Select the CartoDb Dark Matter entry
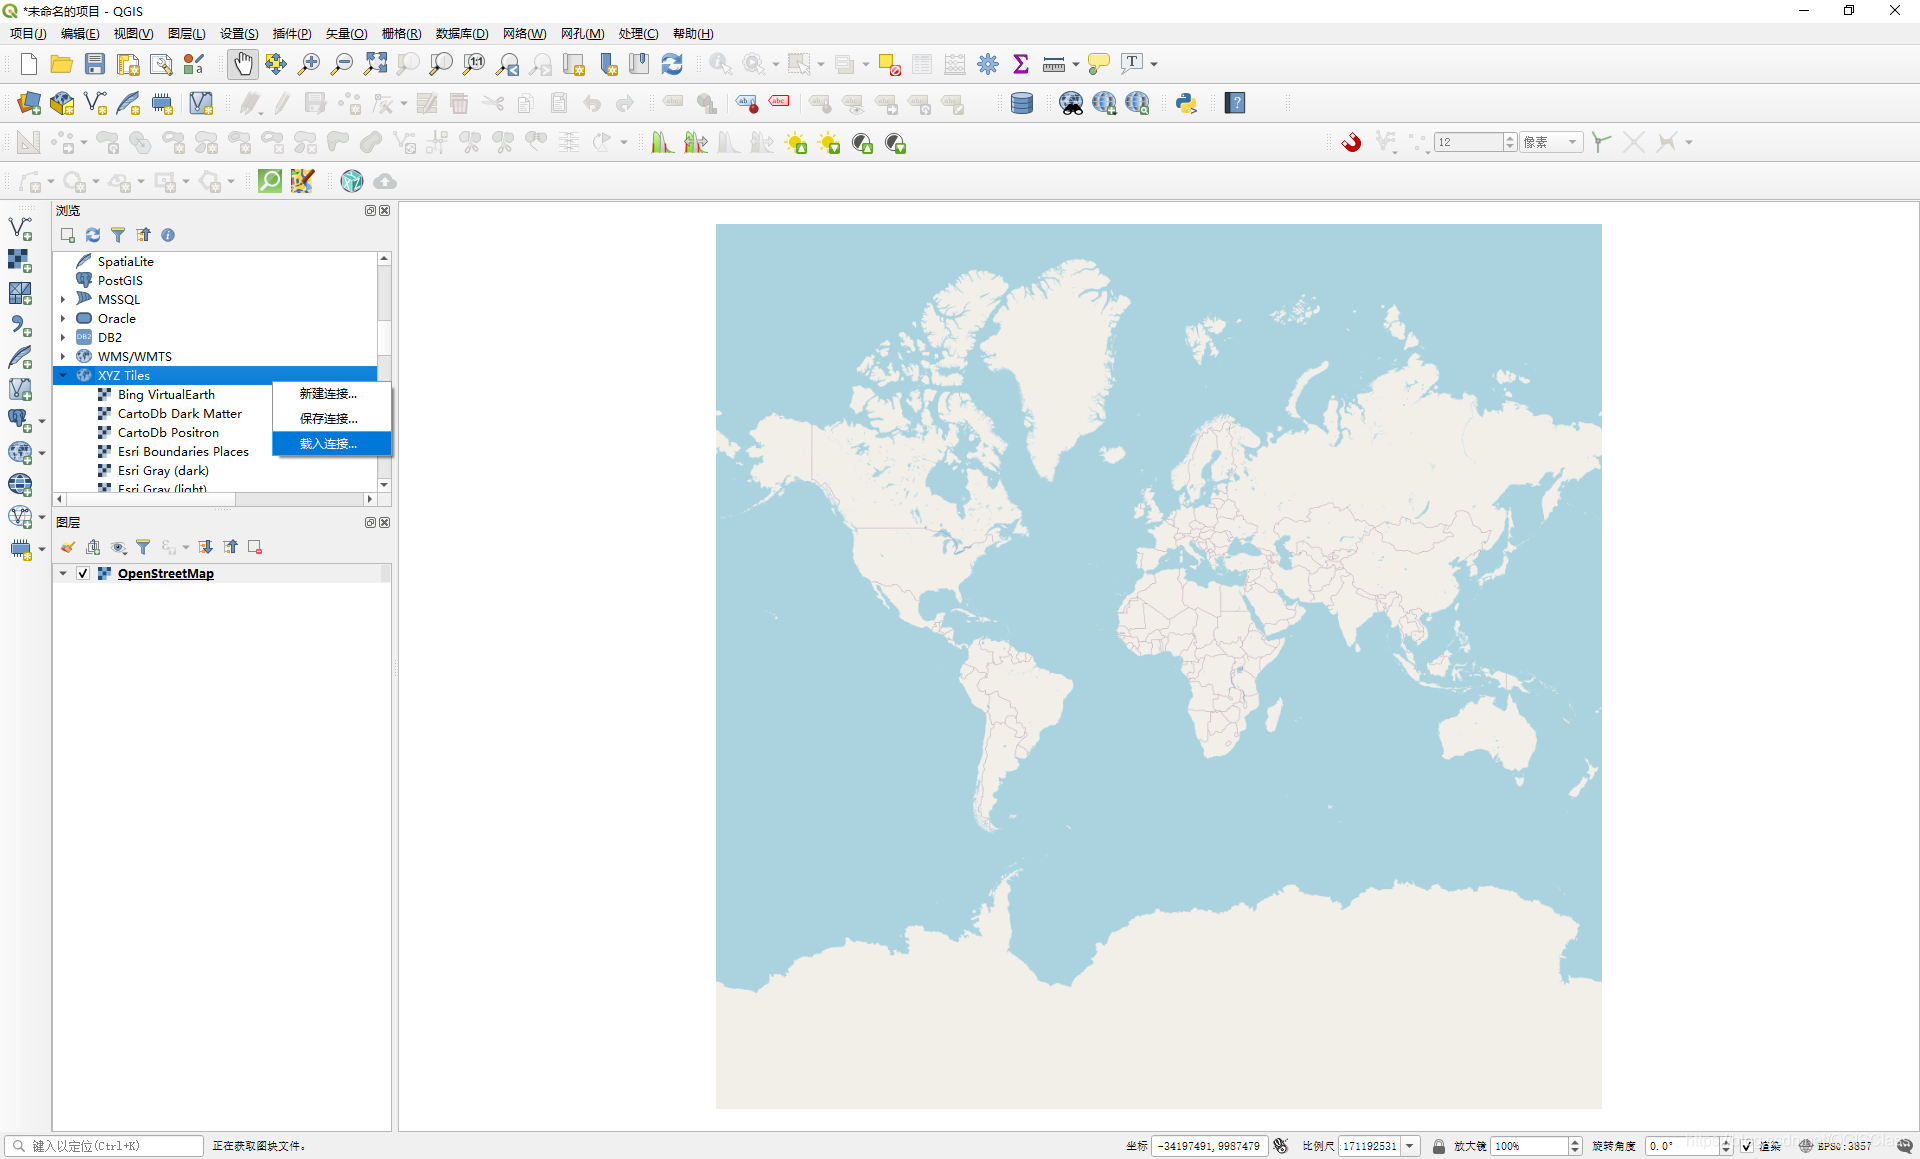 tap(180, 413)
